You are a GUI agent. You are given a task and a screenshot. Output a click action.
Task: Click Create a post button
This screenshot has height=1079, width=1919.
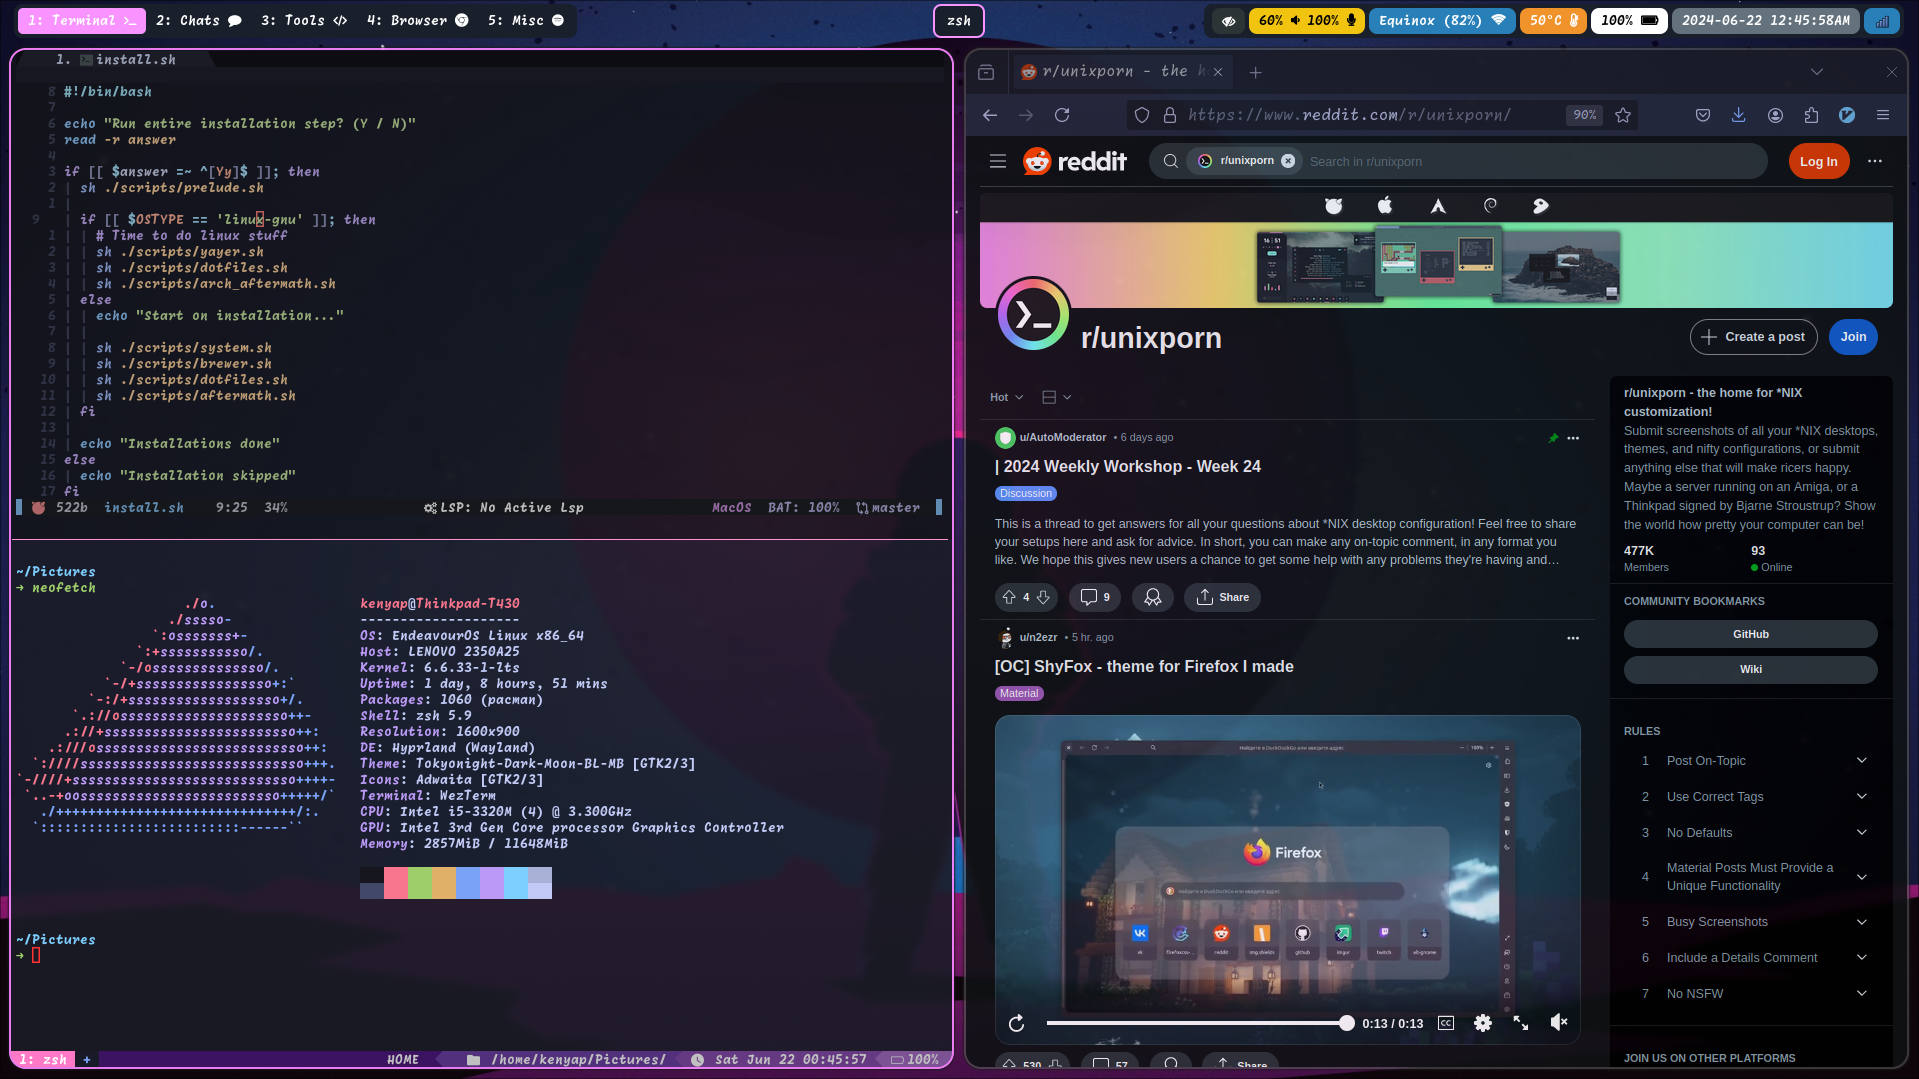click(x=1753, y=337)
